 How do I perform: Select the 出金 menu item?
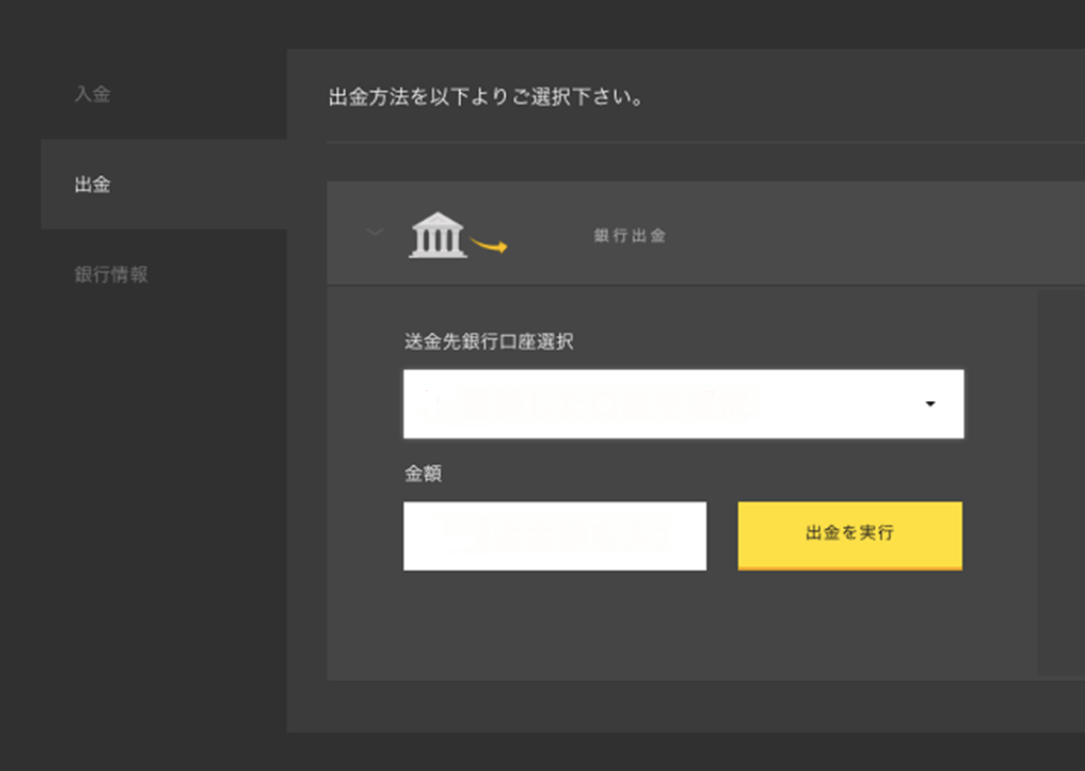(92, 186)
